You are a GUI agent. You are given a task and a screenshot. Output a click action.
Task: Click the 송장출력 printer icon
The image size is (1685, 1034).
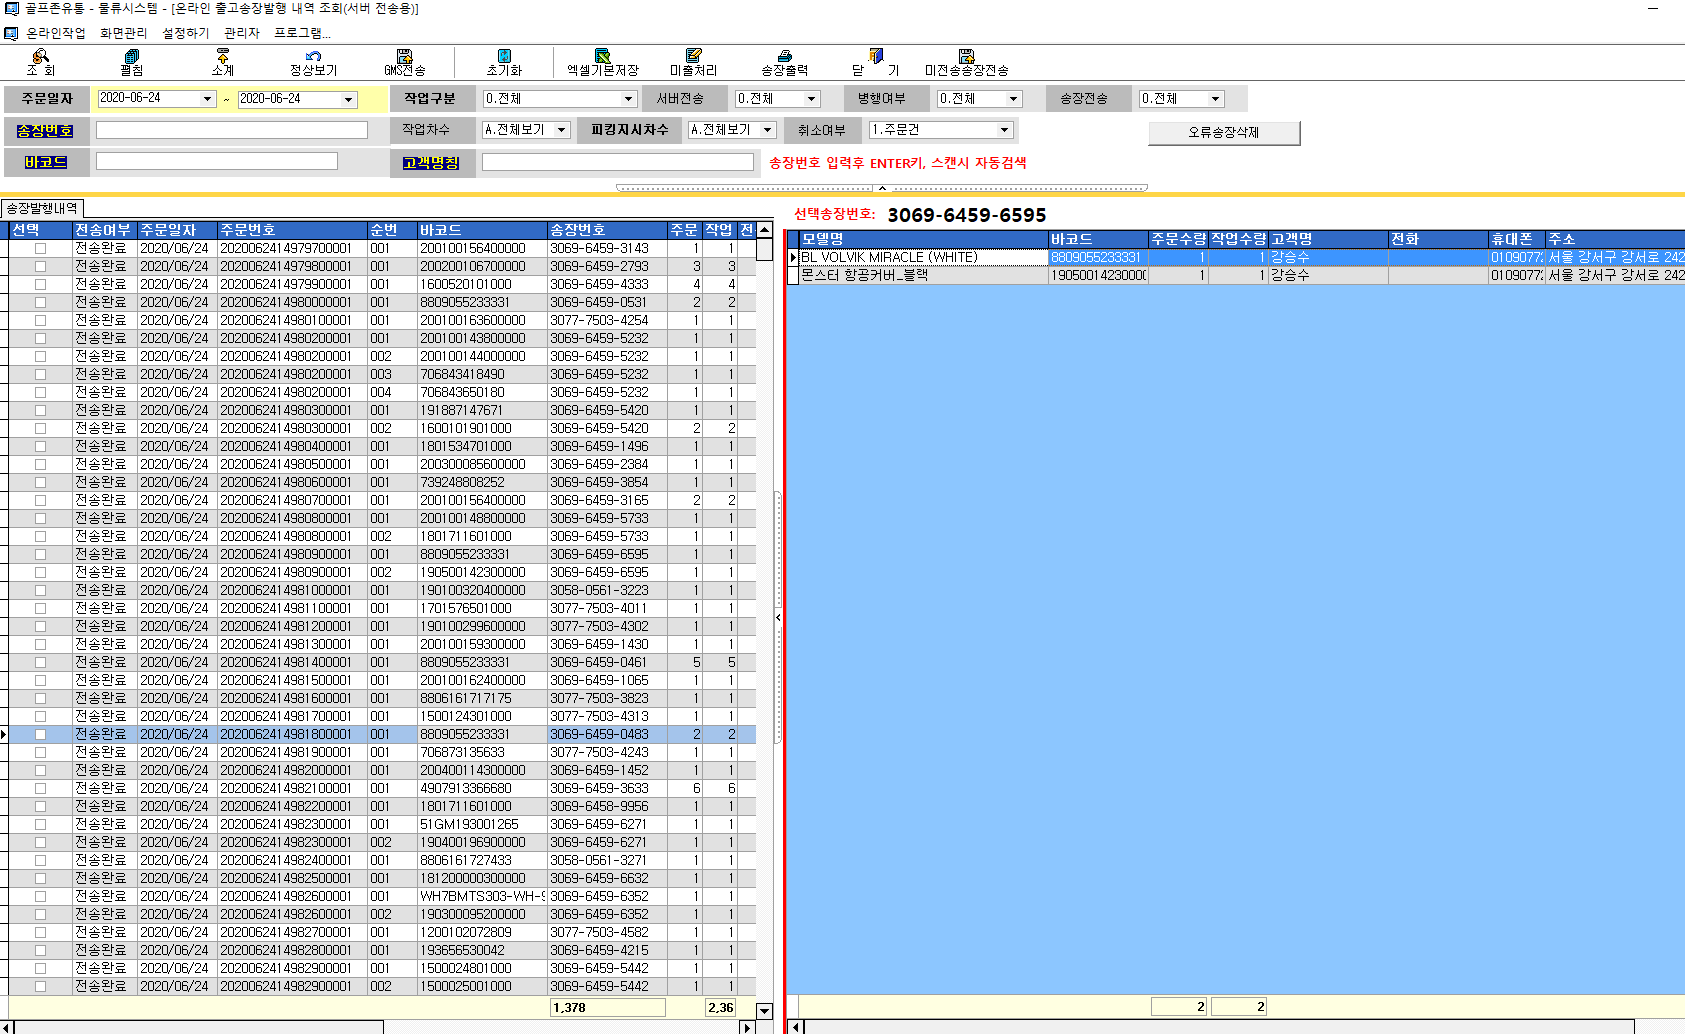coord(784,57)
